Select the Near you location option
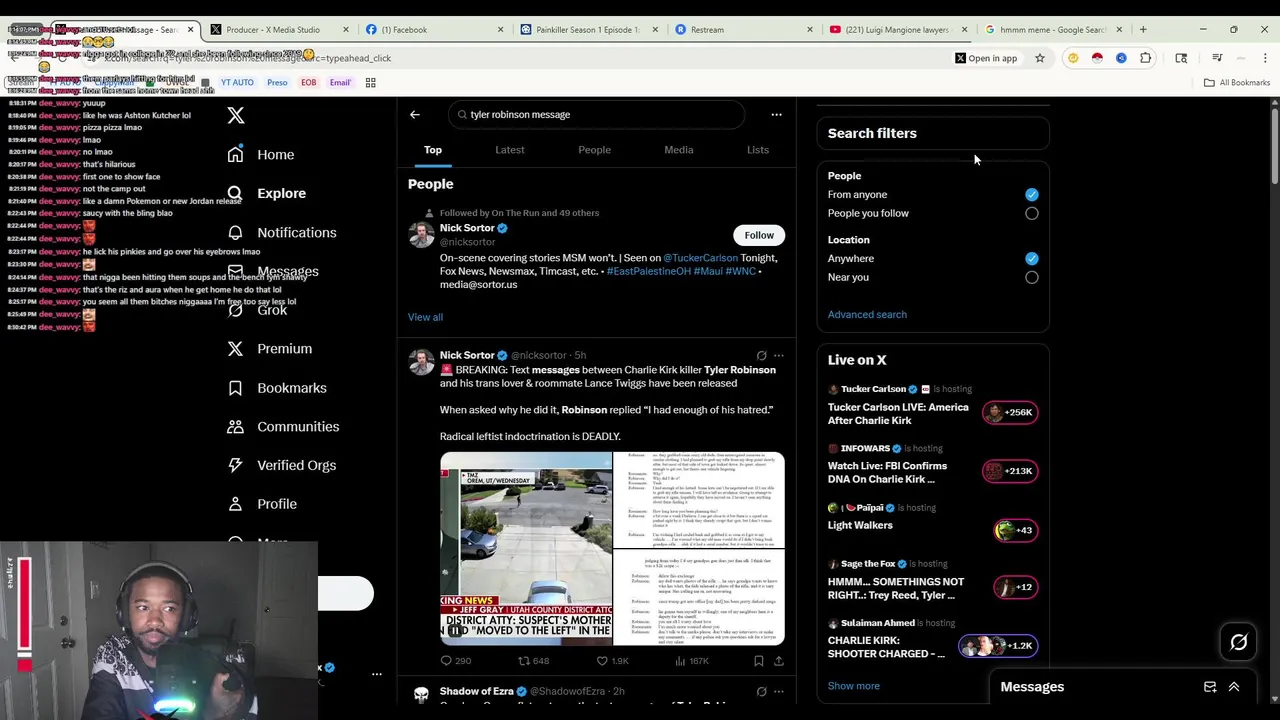The image size is (1280, 720). 1032,277
